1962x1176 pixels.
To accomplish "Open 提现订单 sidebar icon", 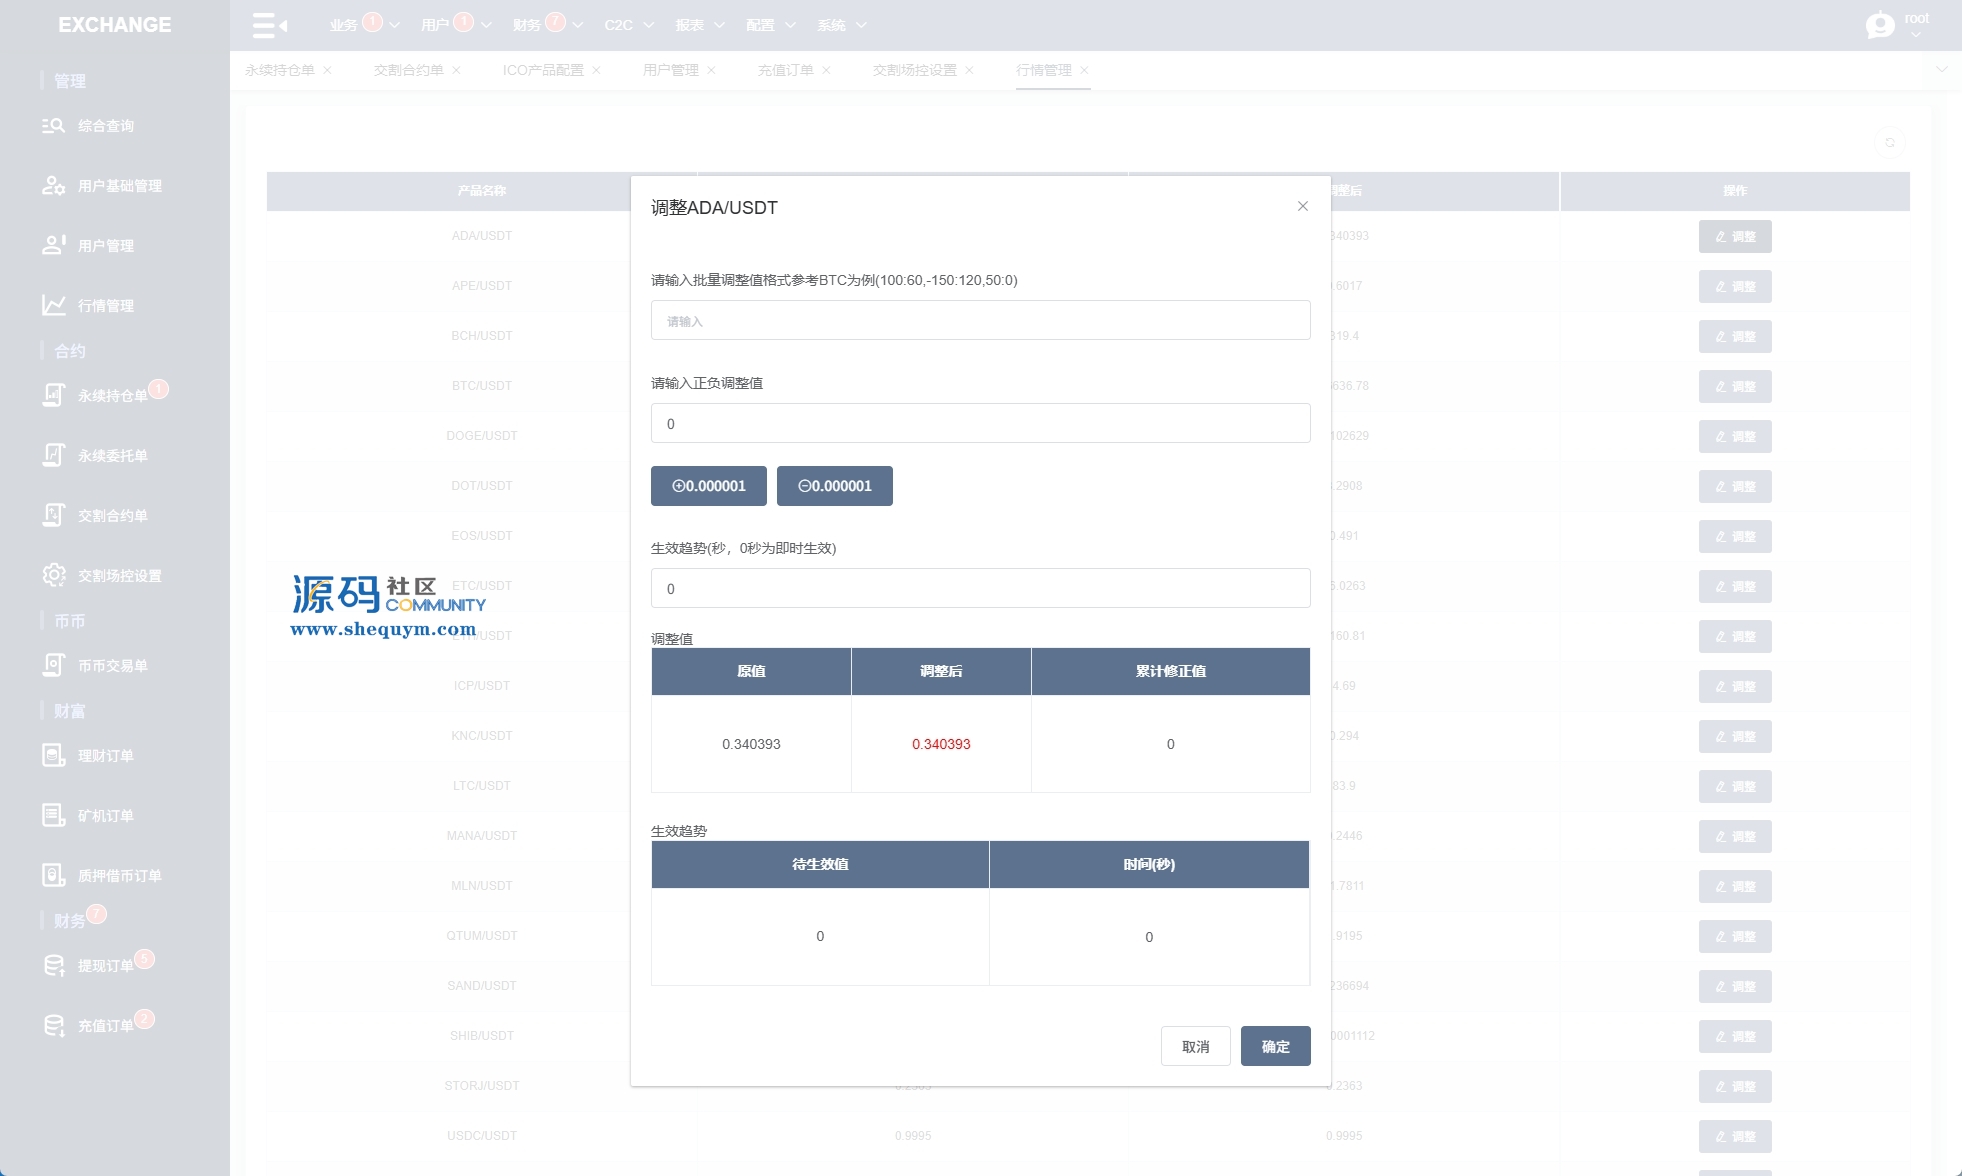I will (53, 965).
